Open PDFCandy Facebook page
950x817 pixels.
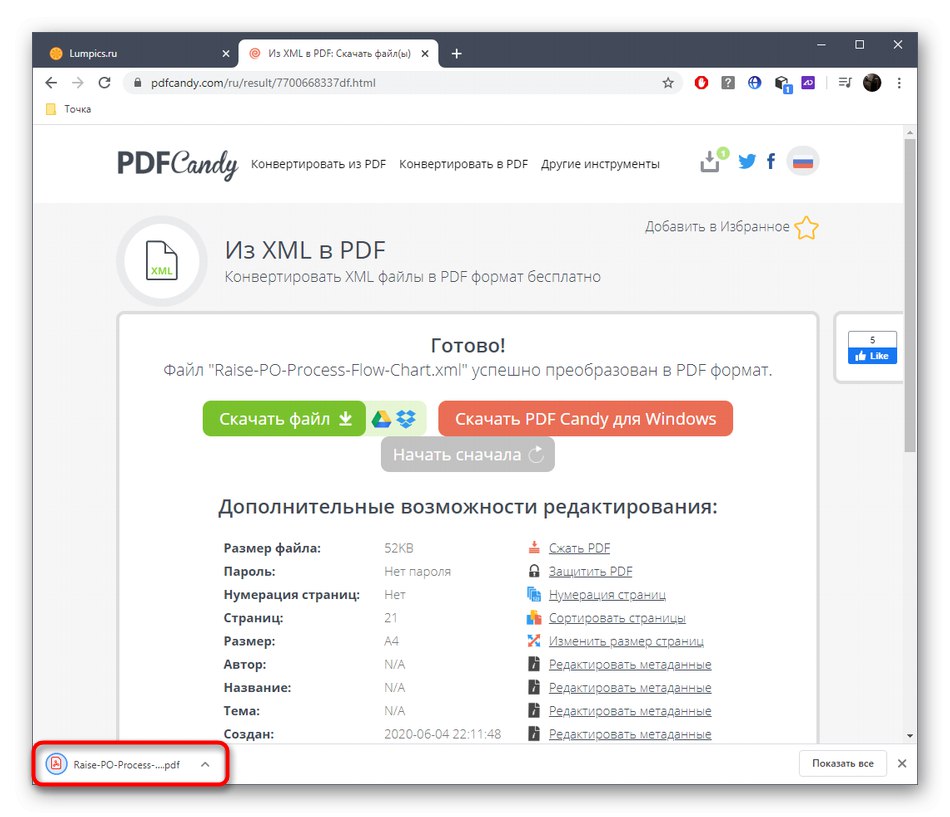pos(771,161)
